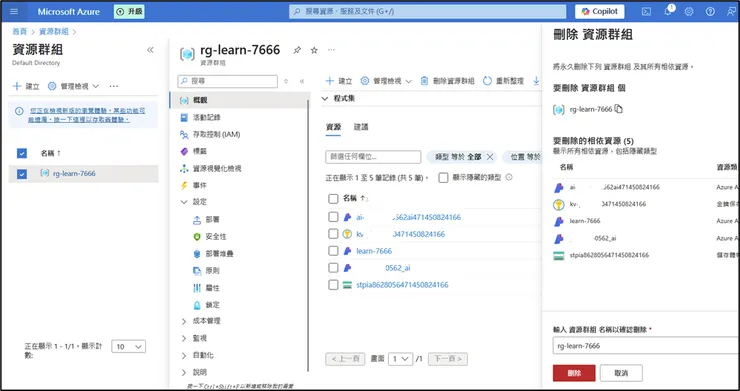Collapse the 設定 section
740x391 pixels.
pyautogui.click(x=184, y=202)
